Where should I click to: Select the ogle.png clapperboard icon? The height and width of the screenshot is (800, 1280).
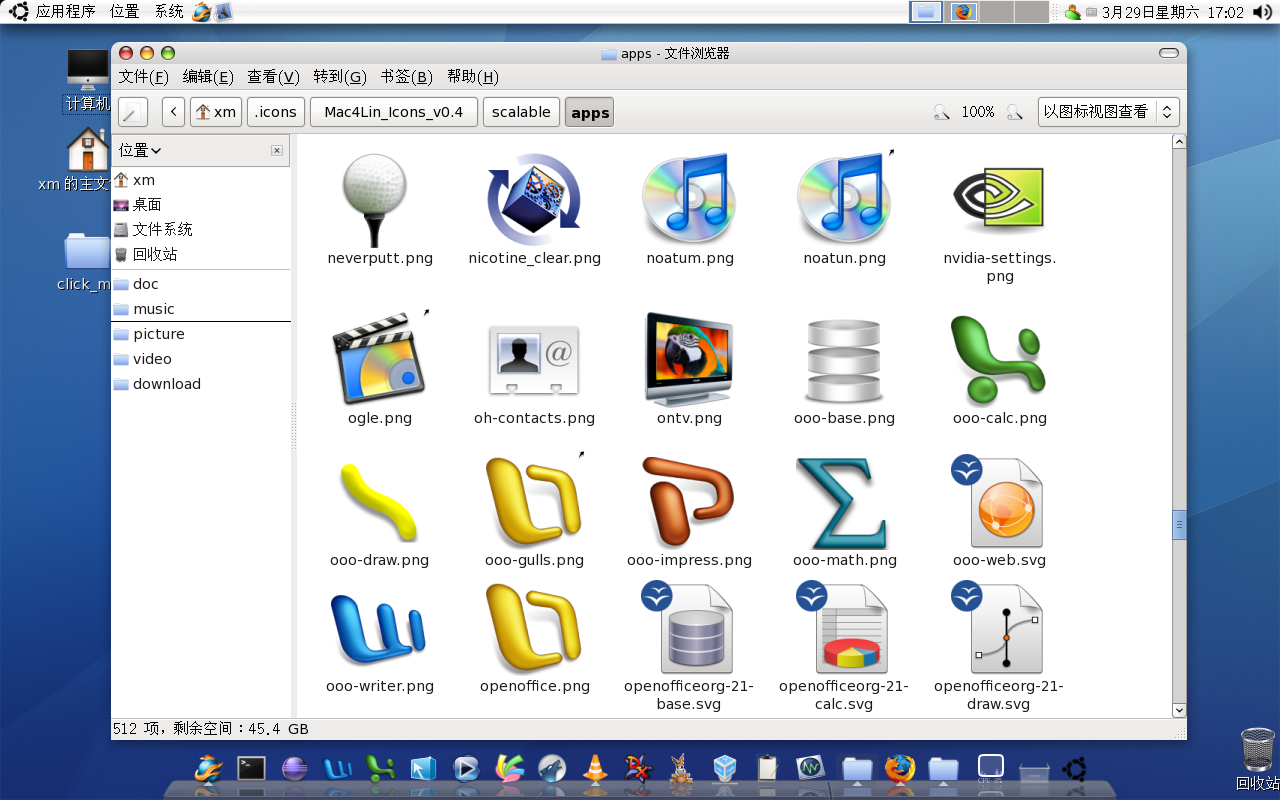pos(379,360)
